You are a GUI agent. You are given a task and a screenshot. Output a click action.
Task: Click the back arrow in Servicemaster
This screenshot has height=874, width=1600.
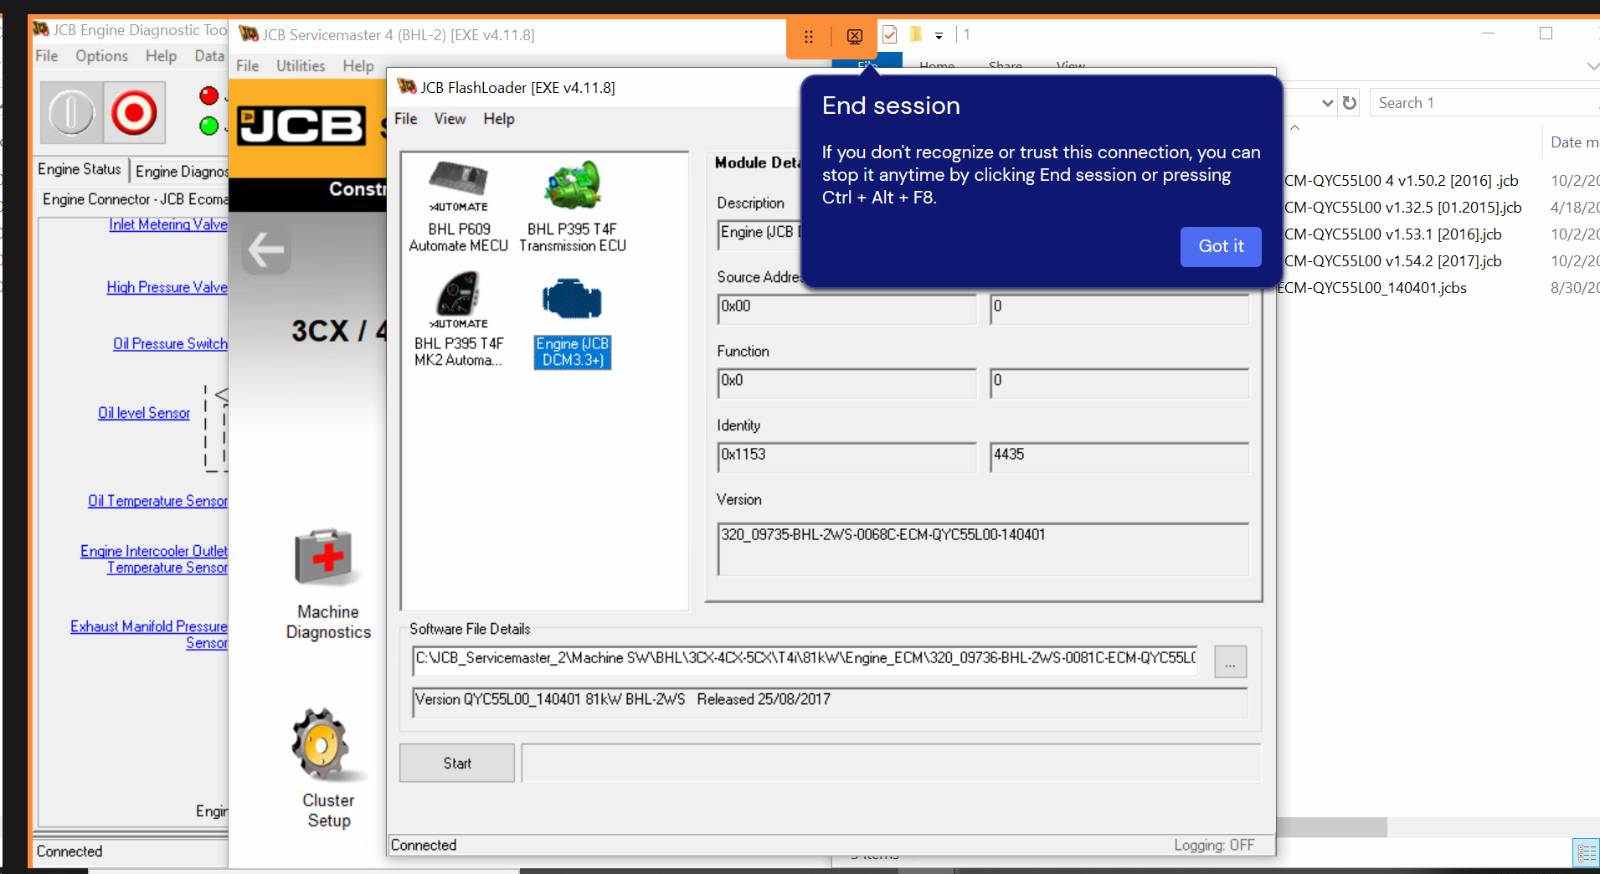click(266, 250)
